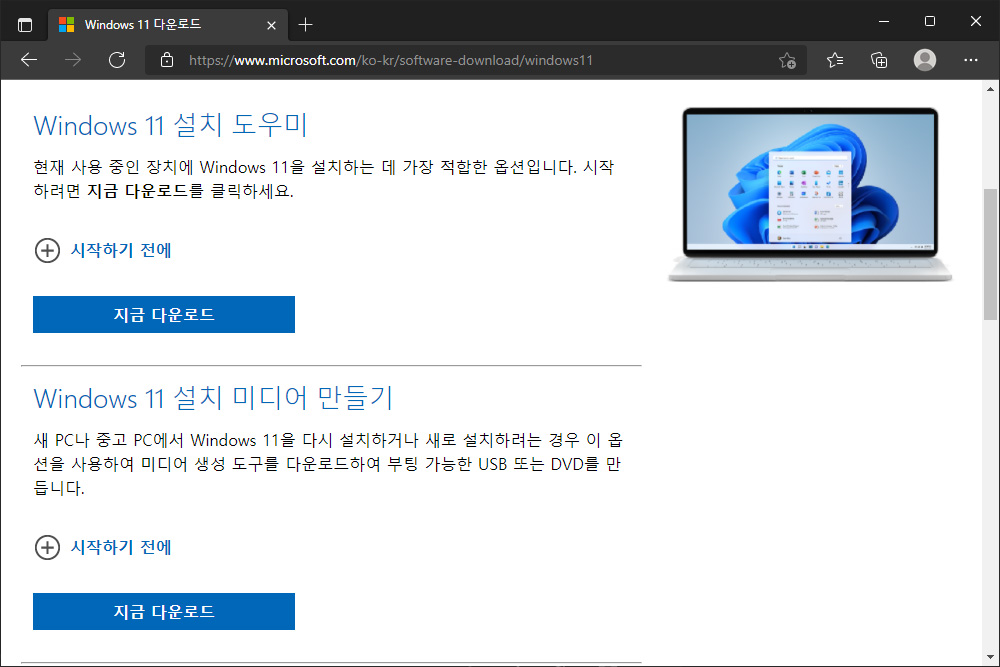Close the Edge browser window

(976, 21)
